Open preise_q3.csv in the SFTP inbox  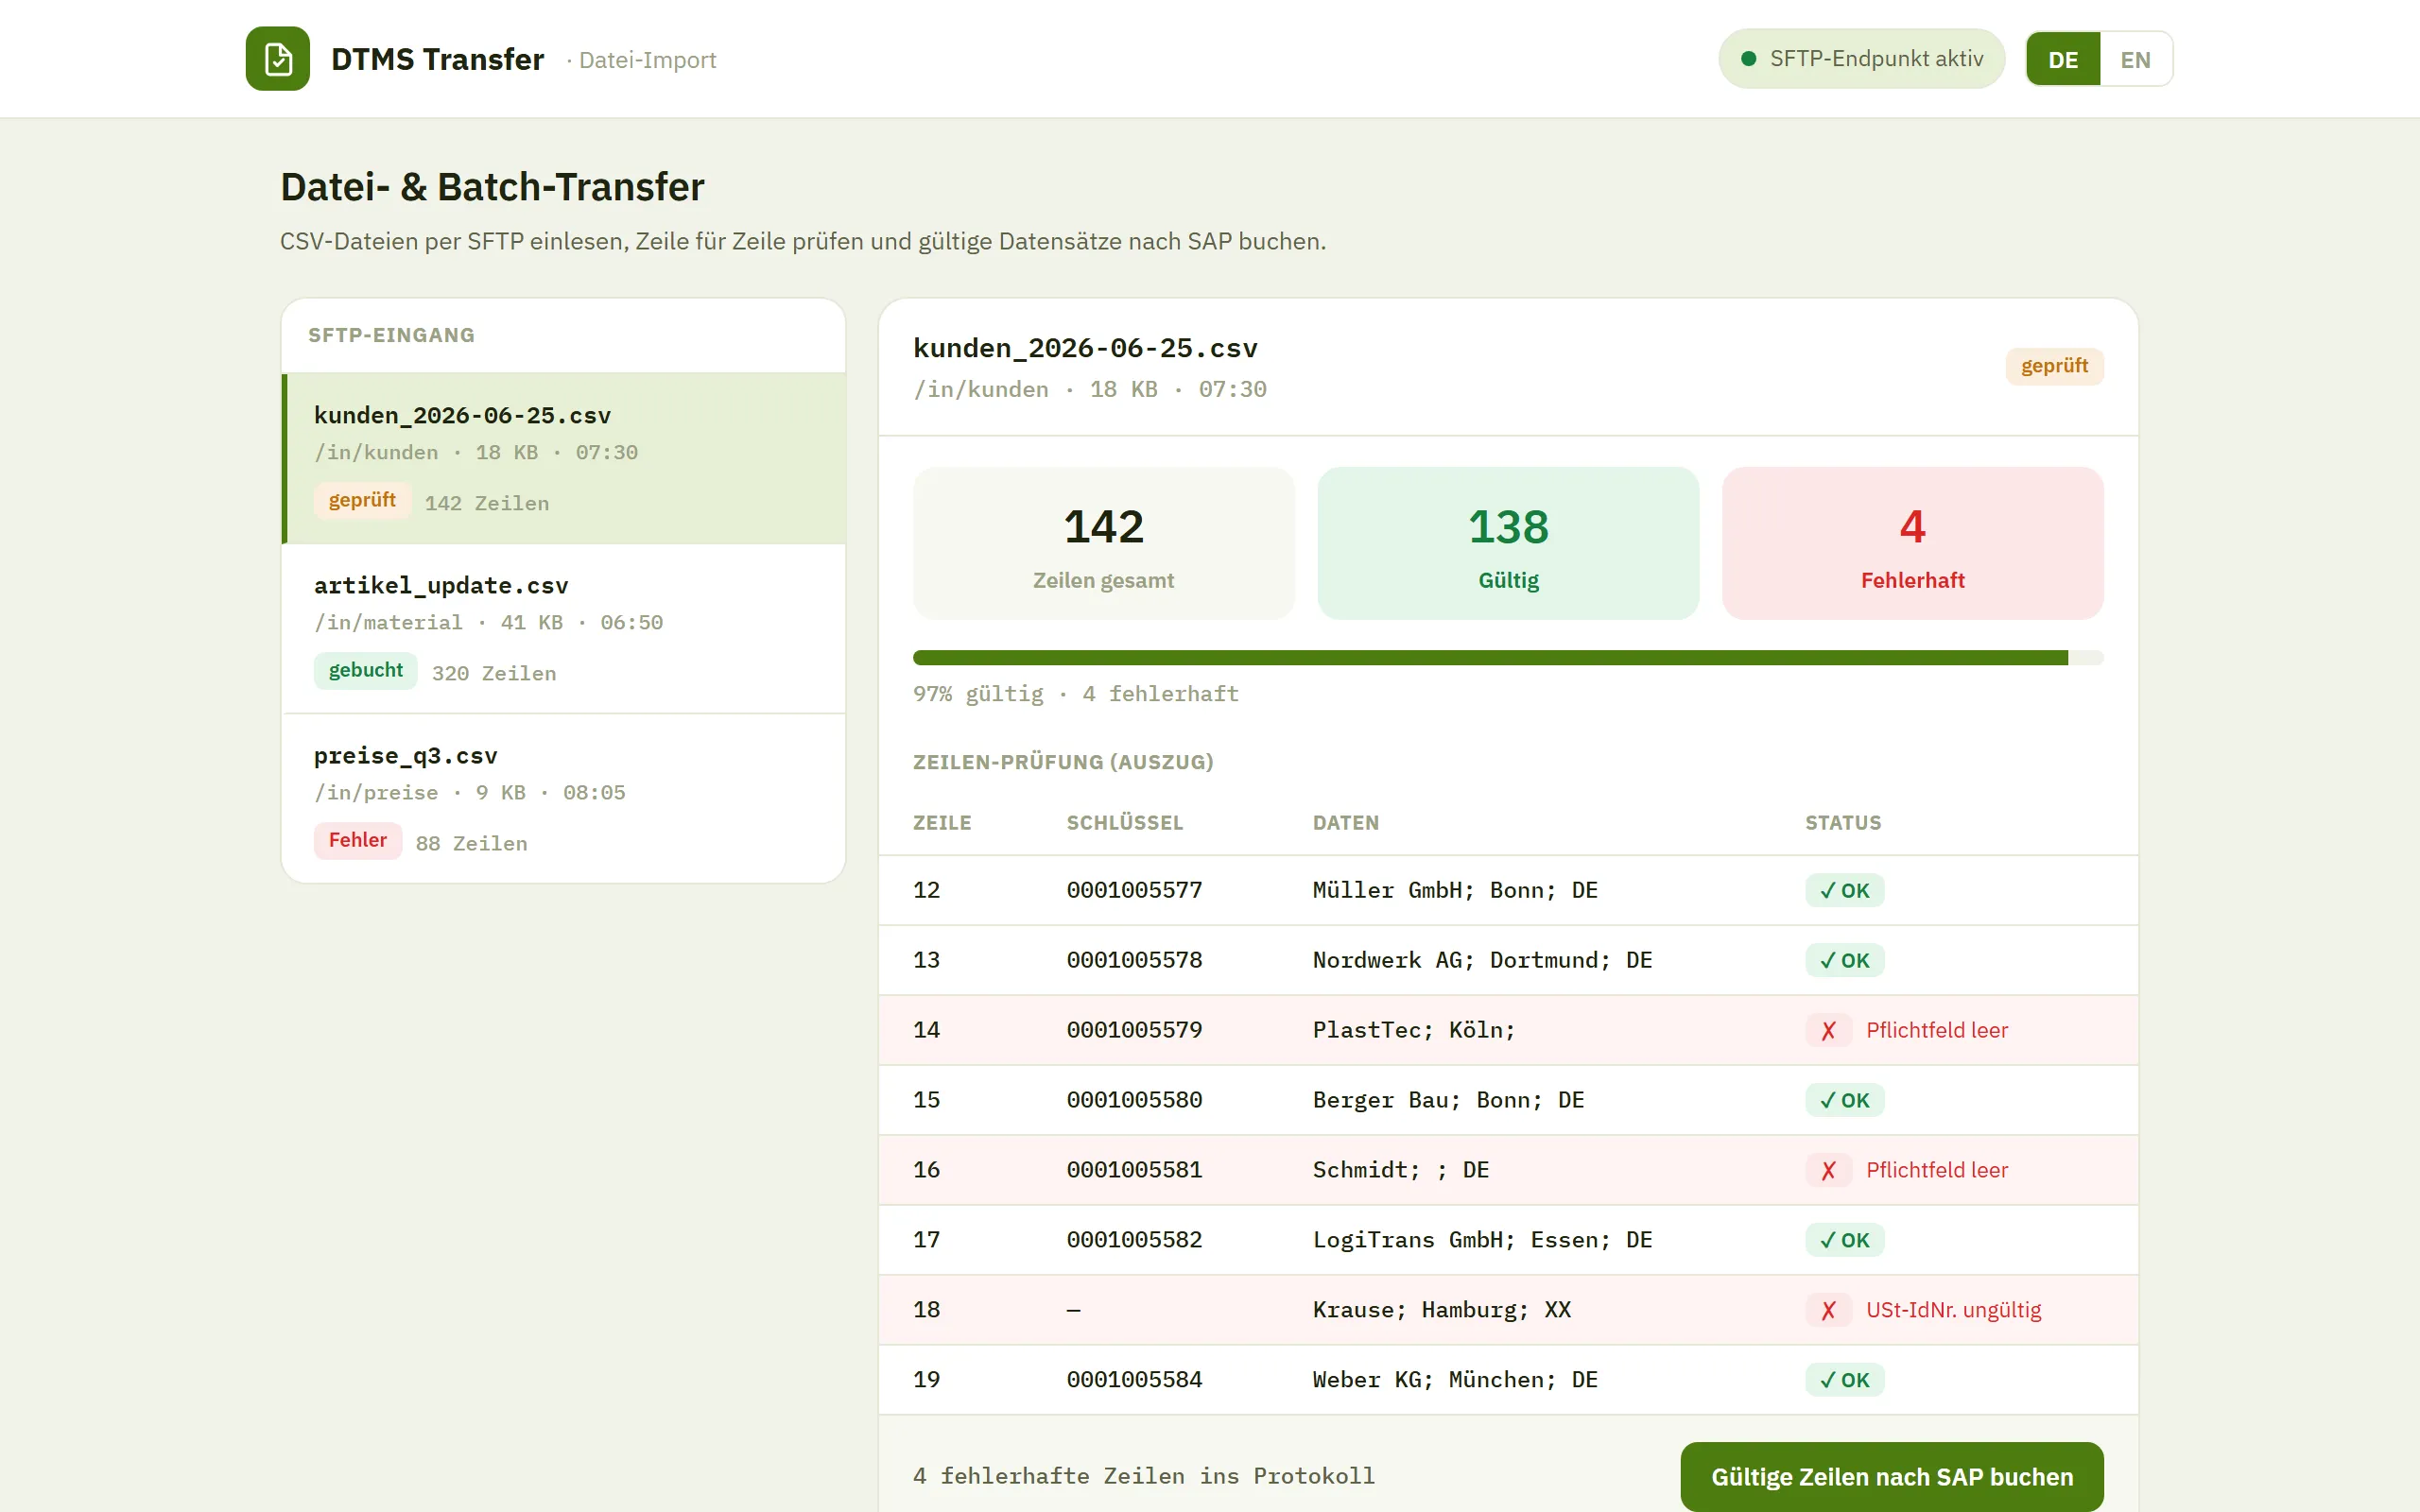click(x=564, y=798)
